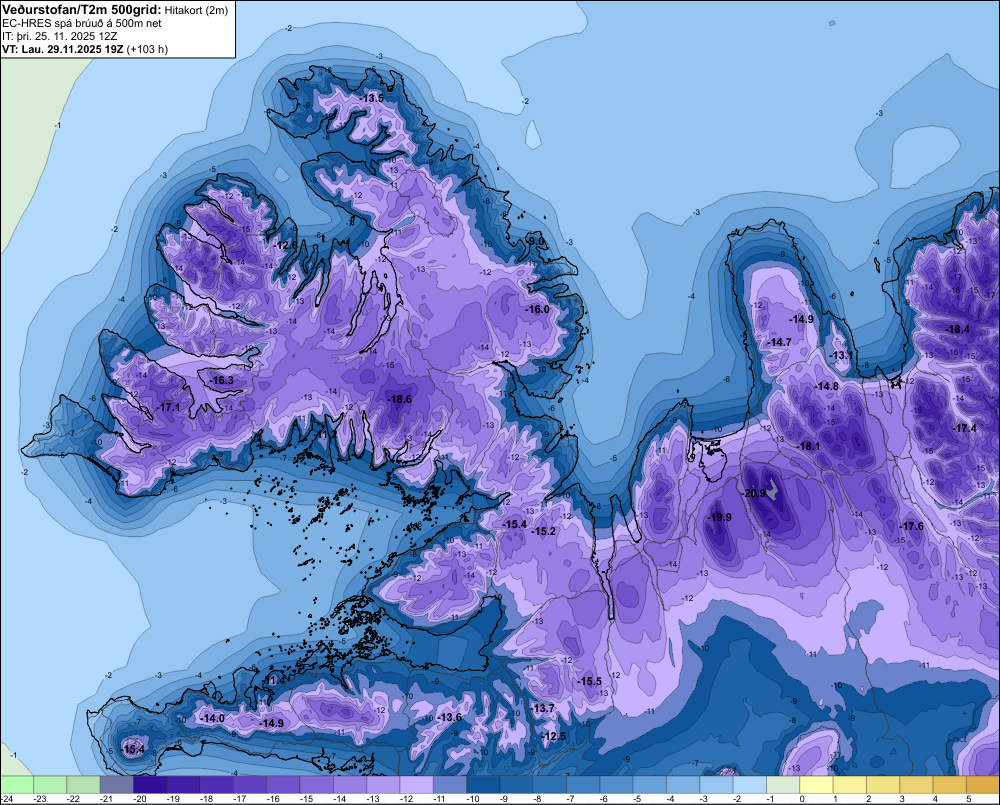Click the legend scale number -4
Viewport: 1000px width, 805px height.
coord(670,799)
